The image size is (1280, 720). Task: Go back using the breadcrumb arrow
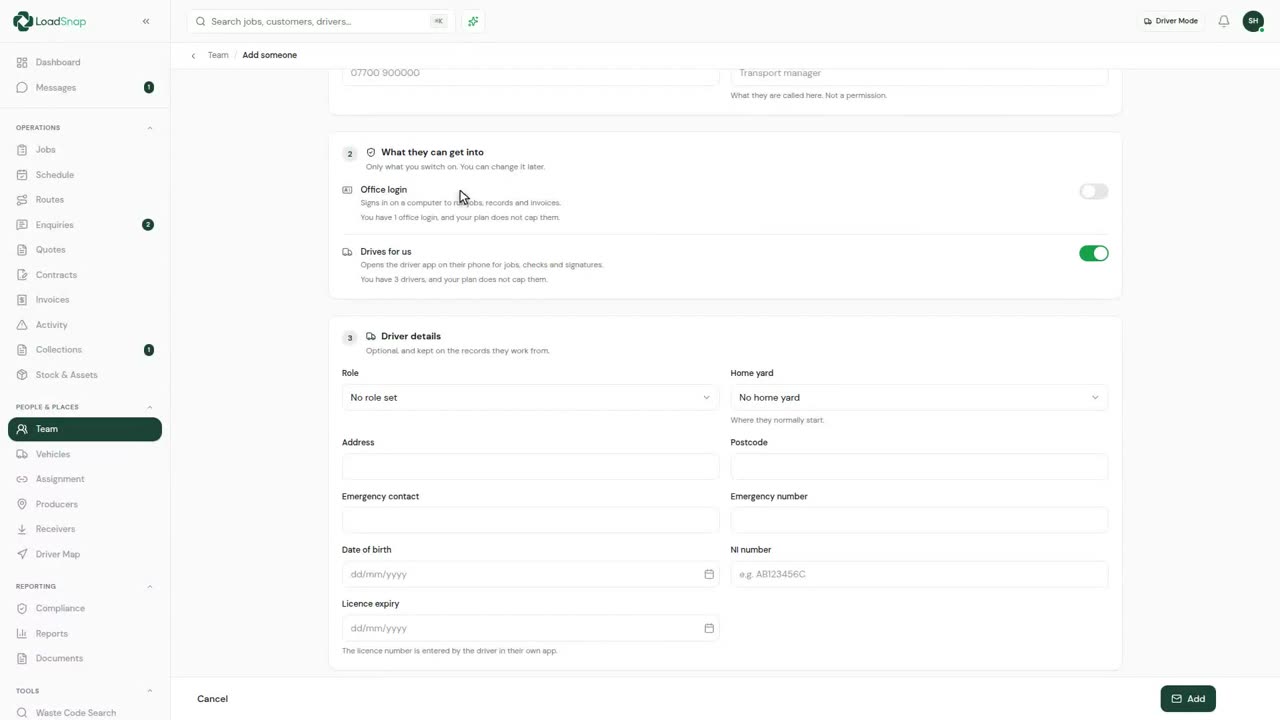193,55
